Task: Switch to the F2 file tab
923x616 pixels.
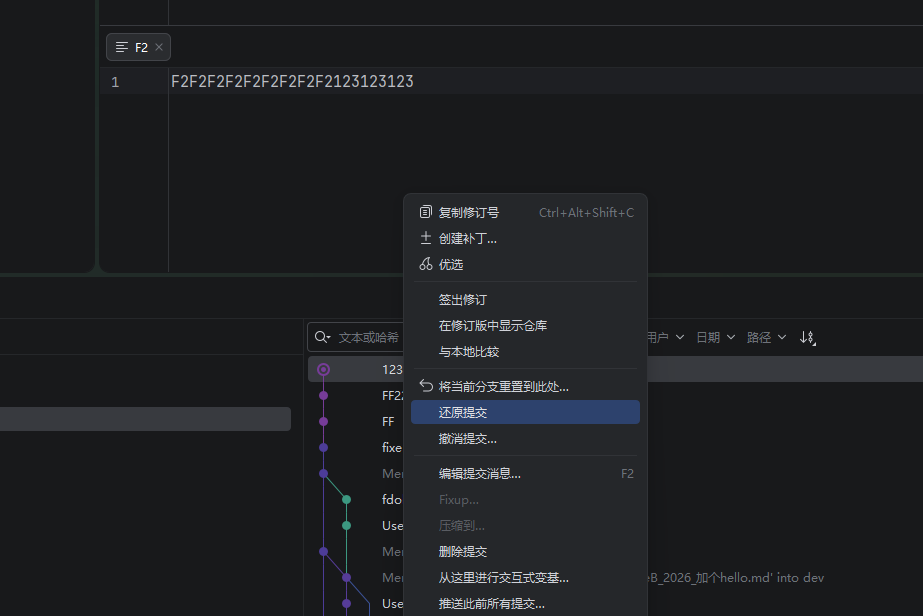Action: coord(138,47)
